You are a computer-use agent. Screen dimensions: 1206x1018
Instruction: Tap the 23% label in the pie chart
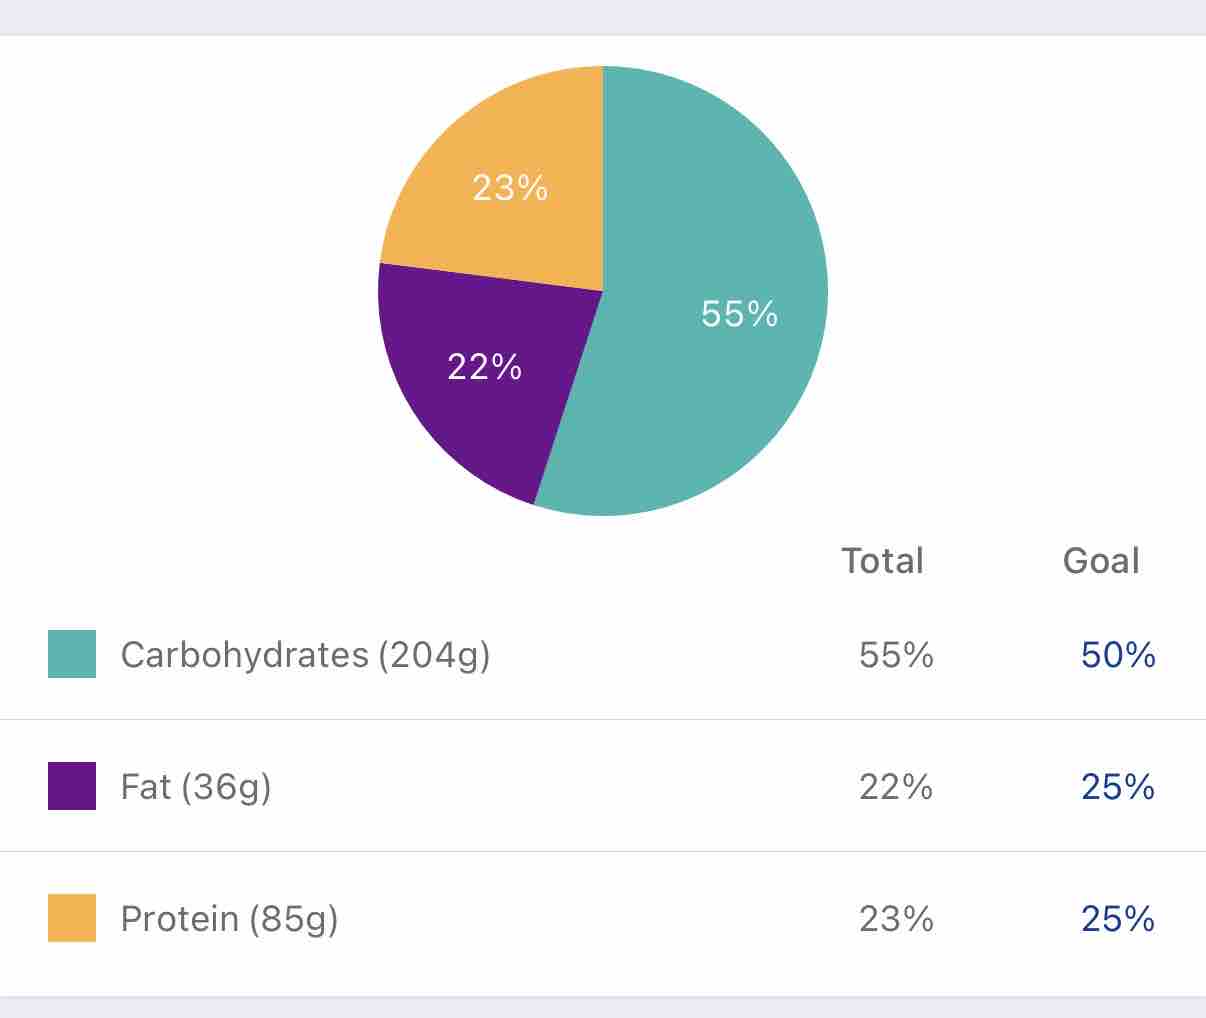[x=510, y=187]
